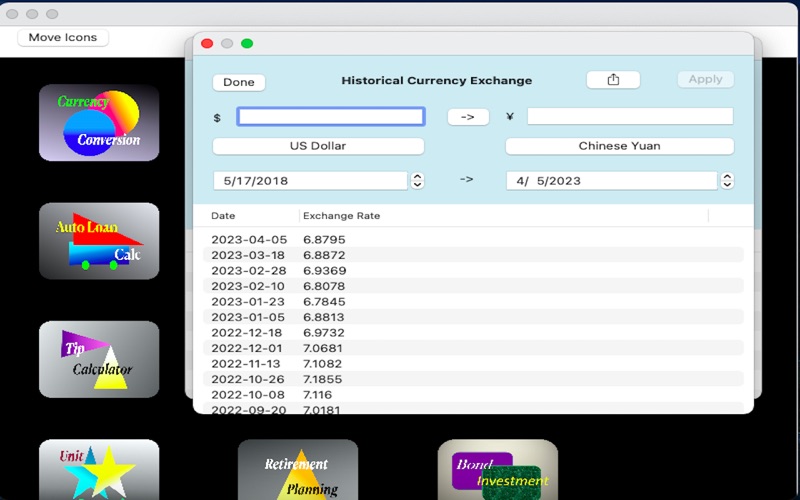Click the Apply button
This screenshot has width=800, height=500.
tap(706, 79)
